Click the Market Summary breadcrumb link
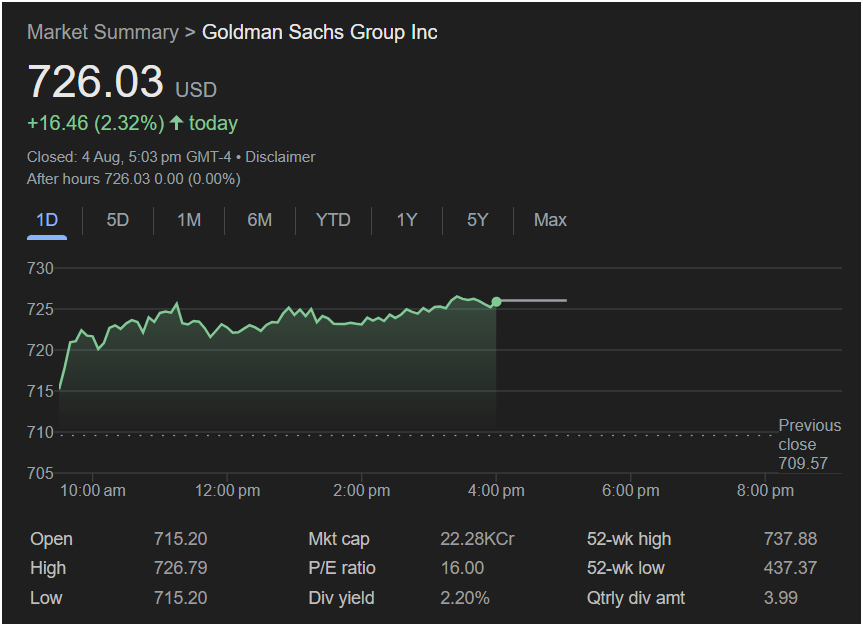The image size is (863, 626). pyautogui.click(x=101, y=32)
